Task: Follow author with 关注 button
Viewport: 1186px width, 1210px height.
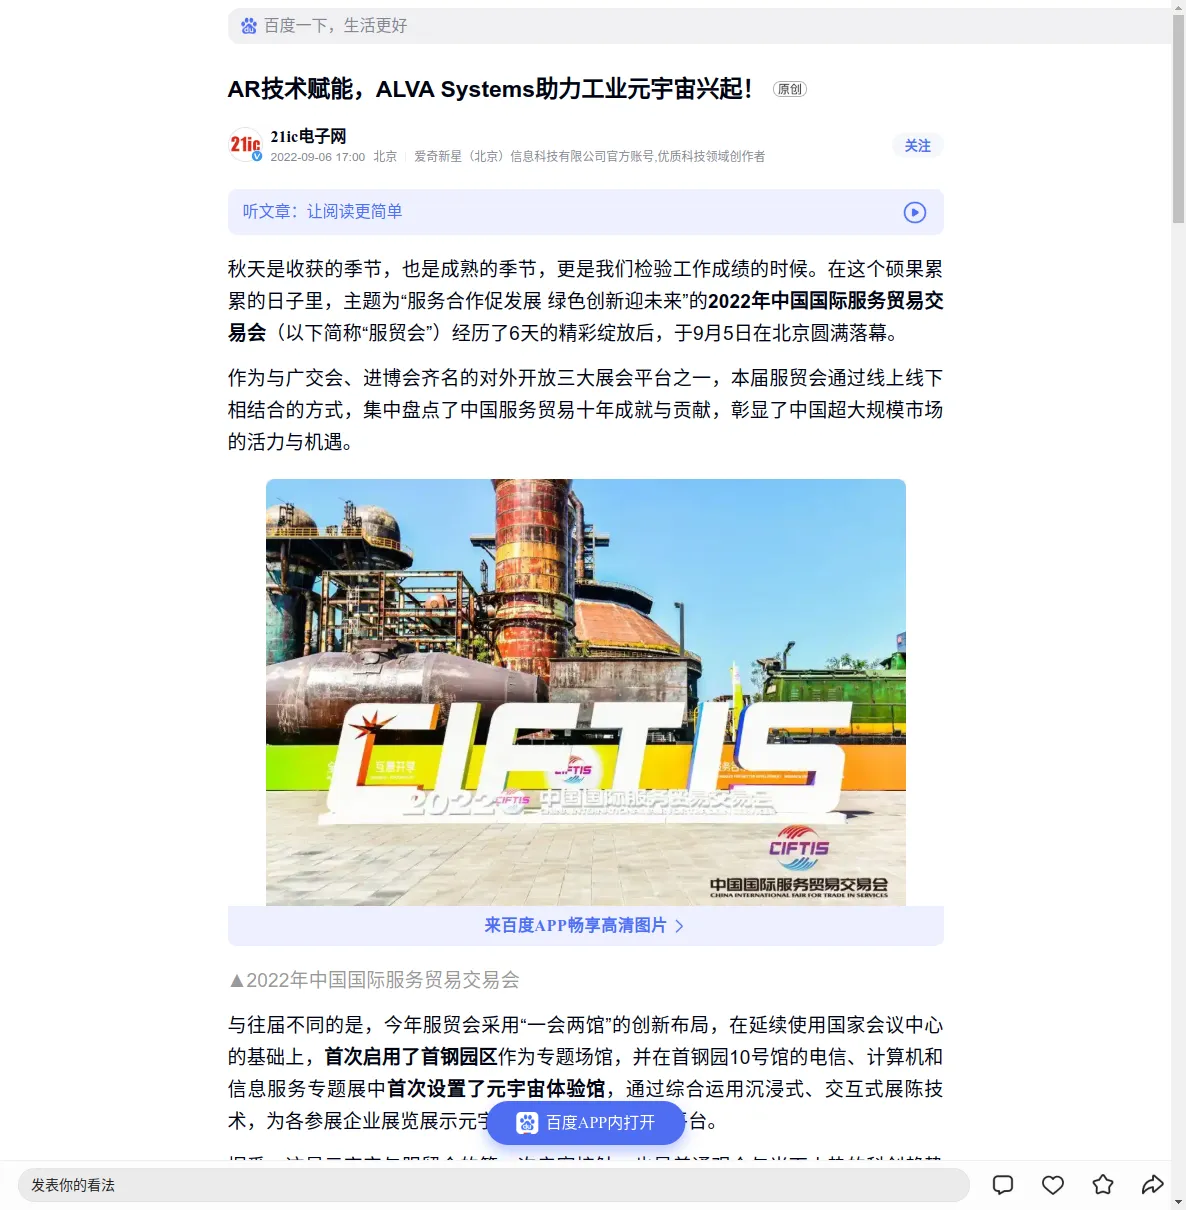Action: coord(918,146)
